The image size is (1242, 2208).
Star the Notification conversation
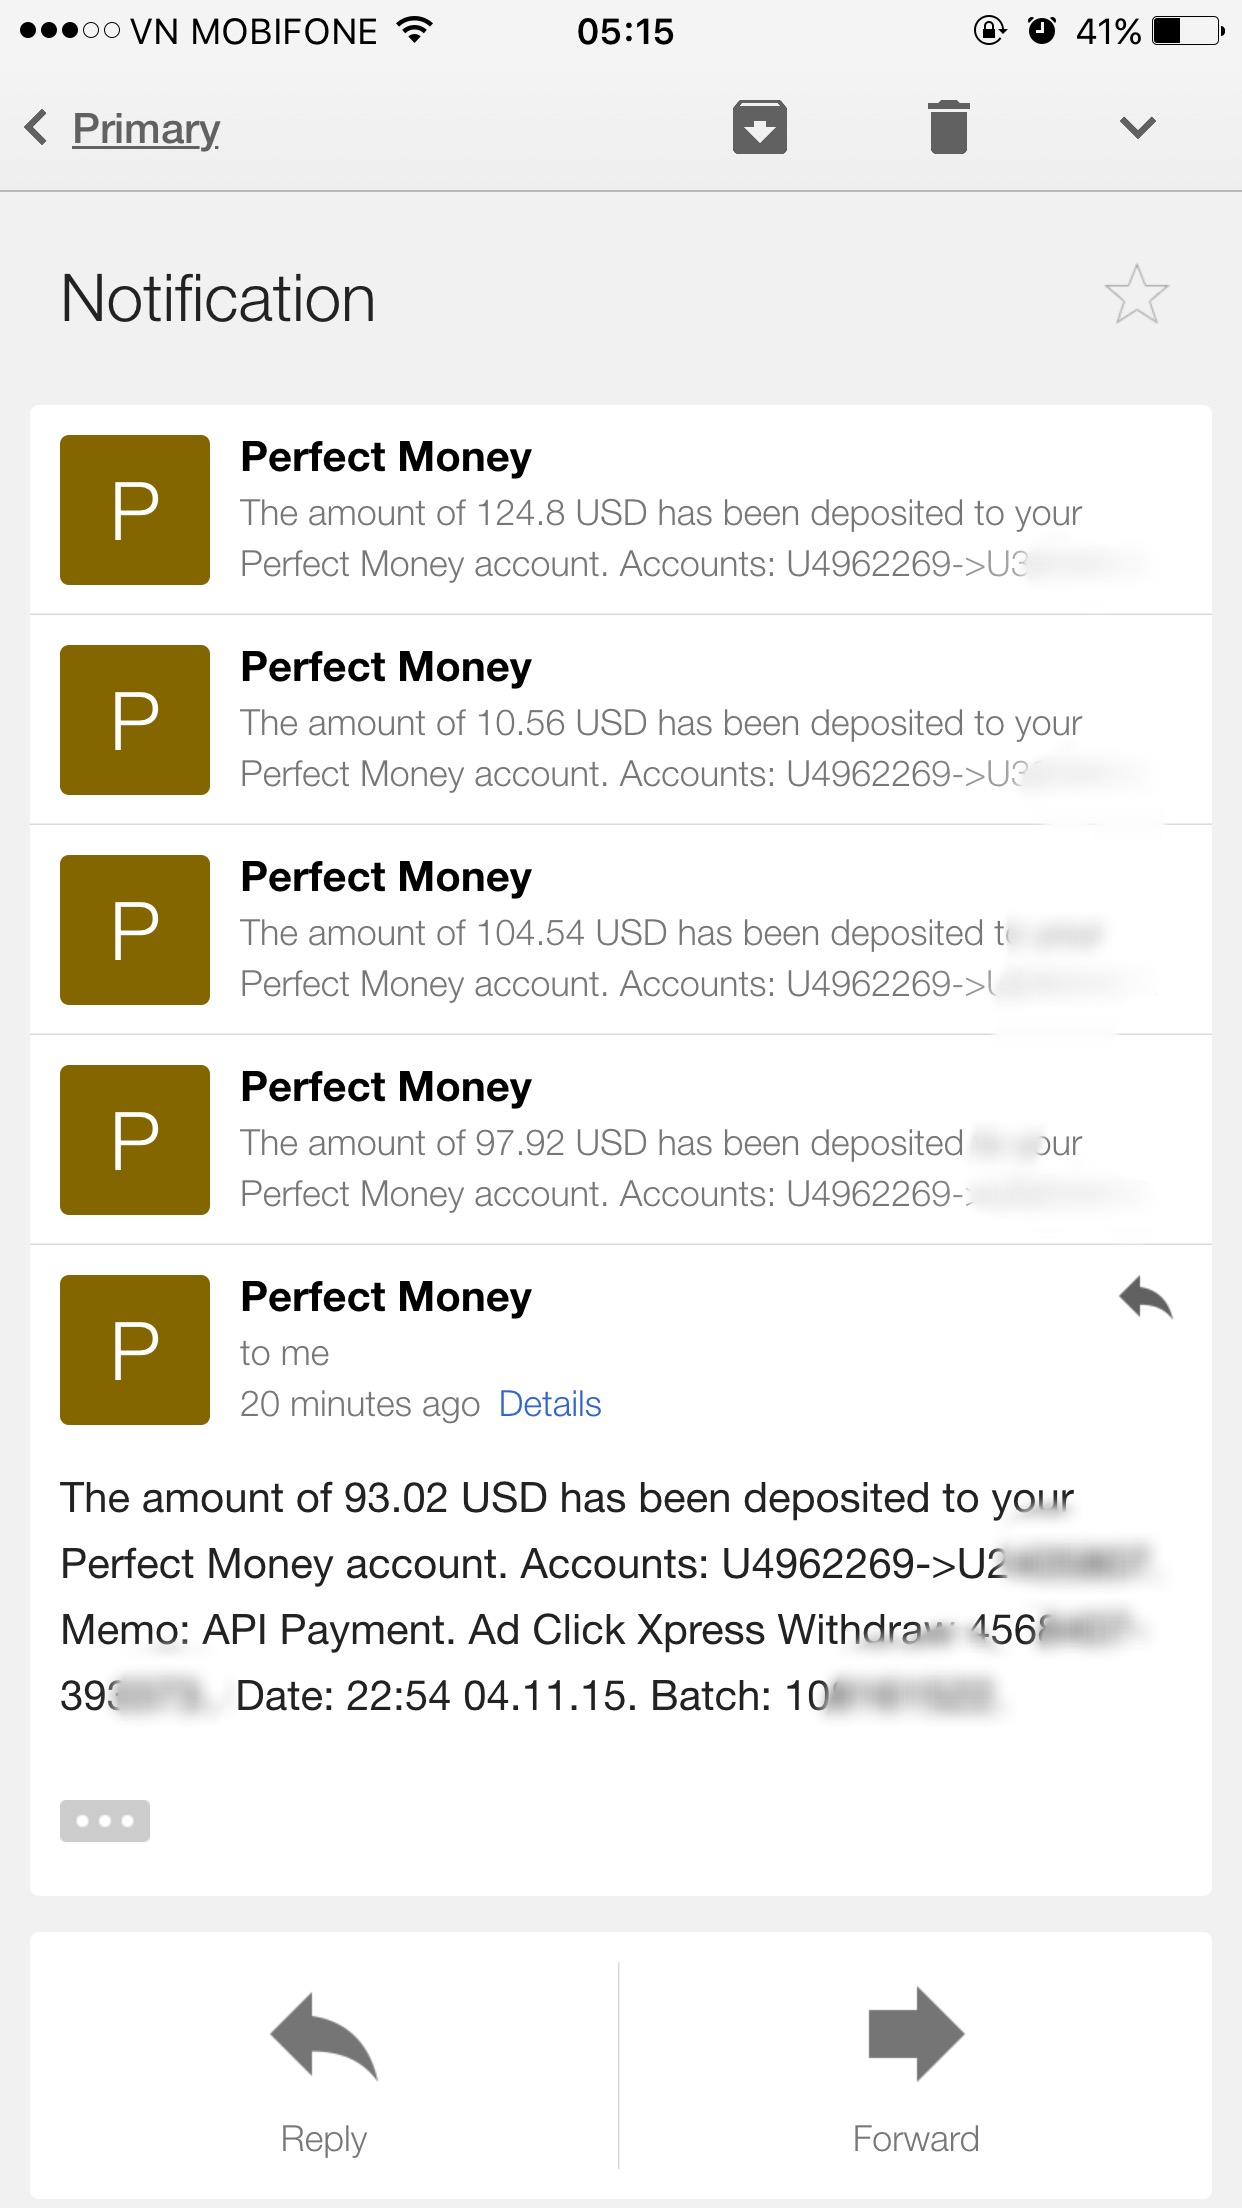pyautogui.click(x=1136, y=295)
